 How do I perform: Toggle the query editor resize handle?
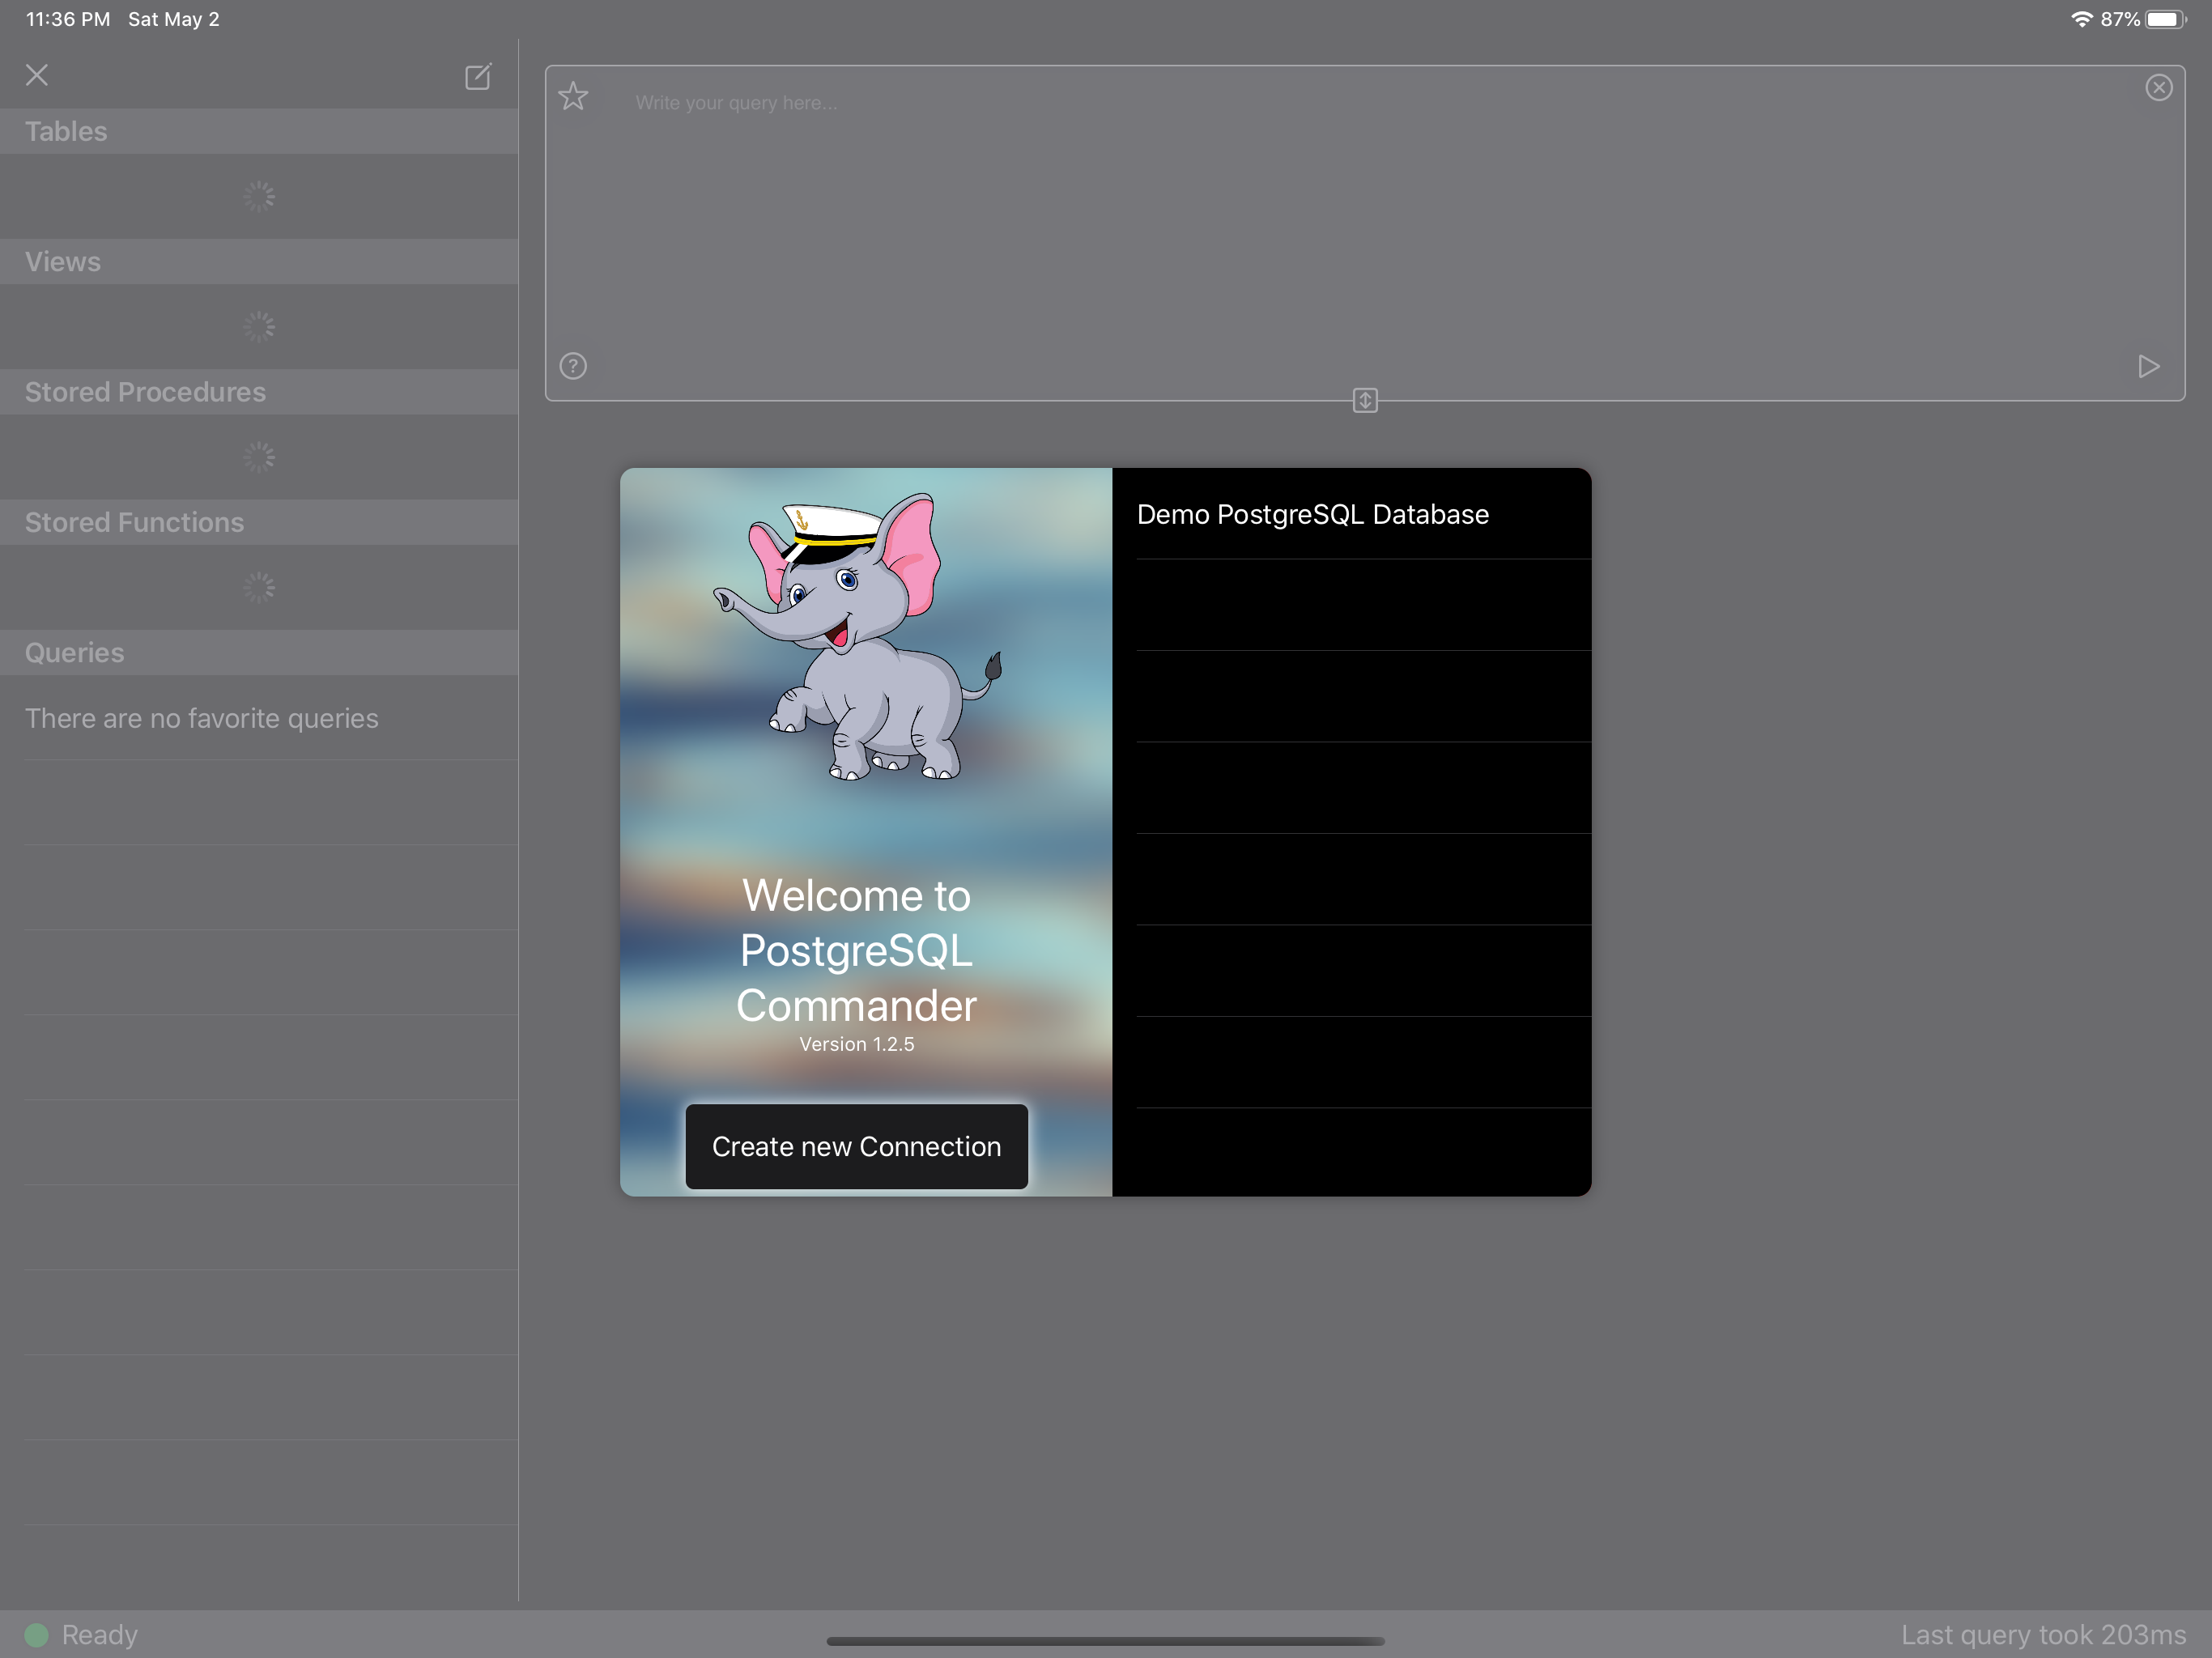[x=1364, y=401]
